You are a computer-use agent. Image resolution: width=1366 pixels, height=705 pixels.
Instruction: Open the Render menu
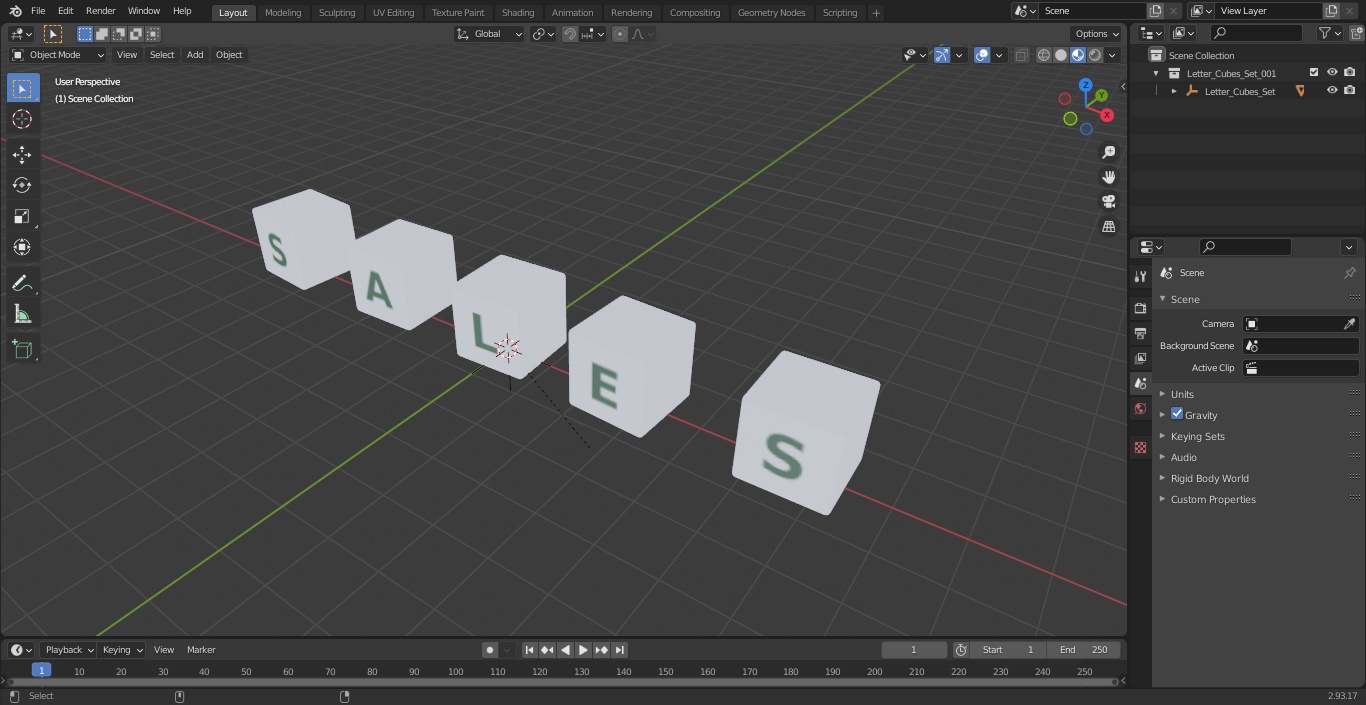point(100,11)
